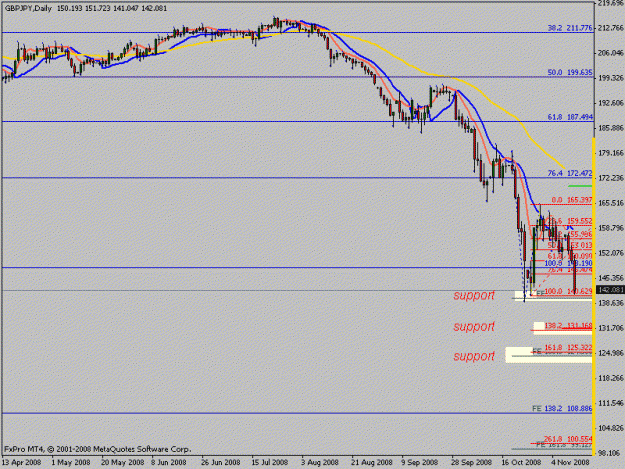Click price axis value 206.046
This screenshot has height=469, width=625.
coord(611,53)
